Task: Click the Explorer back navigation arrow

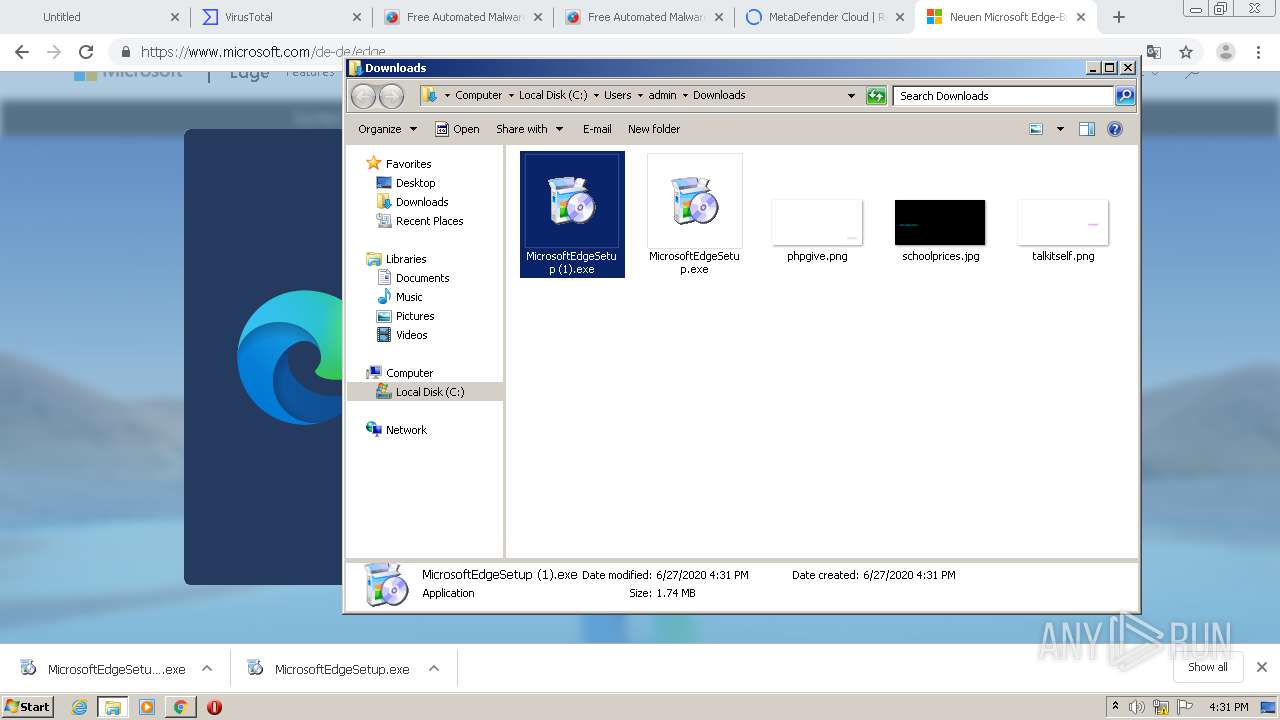Action: tap(363, 96)
